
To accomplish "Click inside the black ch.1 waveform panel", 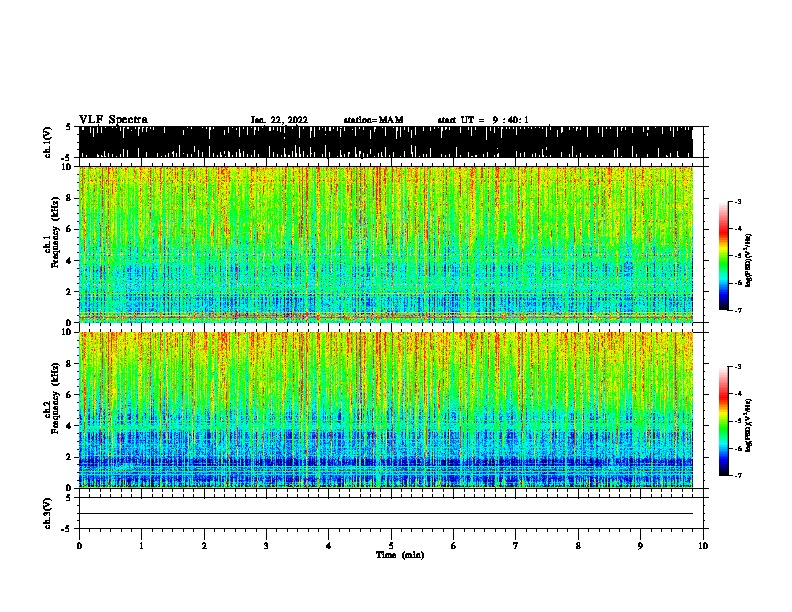I will (x=386, y=142).
